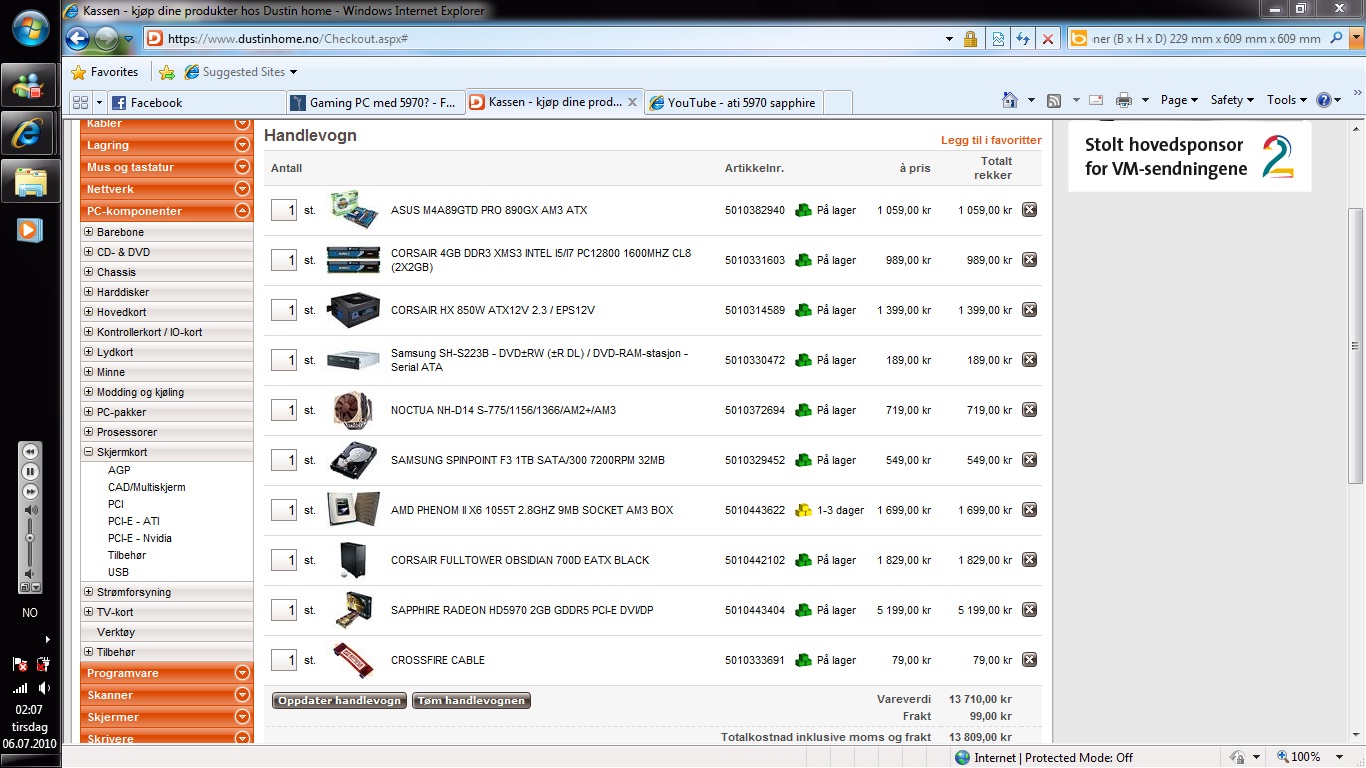The height and width of the screenshot is (768, 1366).
Task: Collapse the PC-komponenter menu section
Action: point(241,211)
